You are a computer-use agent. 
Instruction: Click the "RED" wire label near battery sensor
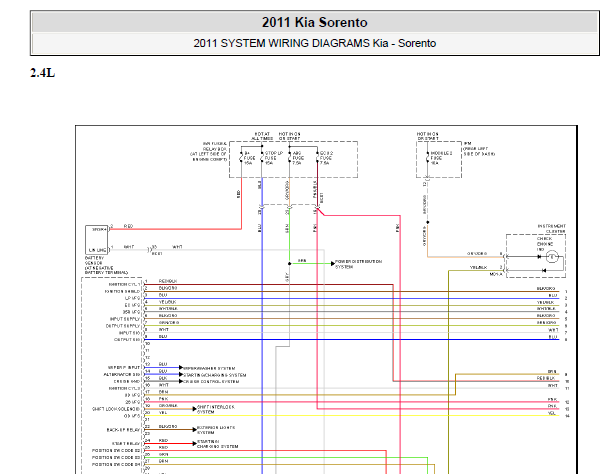[128, 226]
